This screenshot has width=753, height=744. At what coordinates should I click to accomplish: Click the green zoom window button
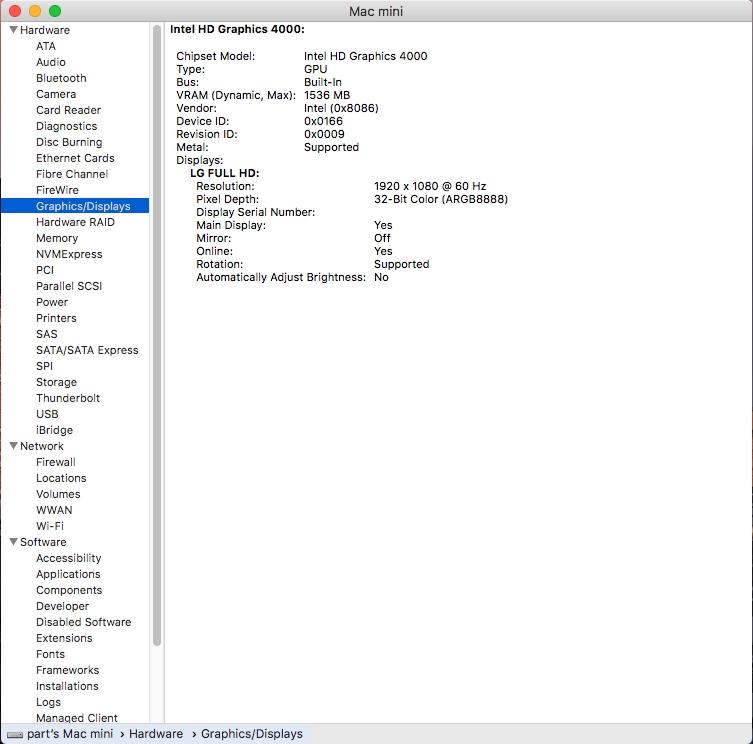[55, 11]
